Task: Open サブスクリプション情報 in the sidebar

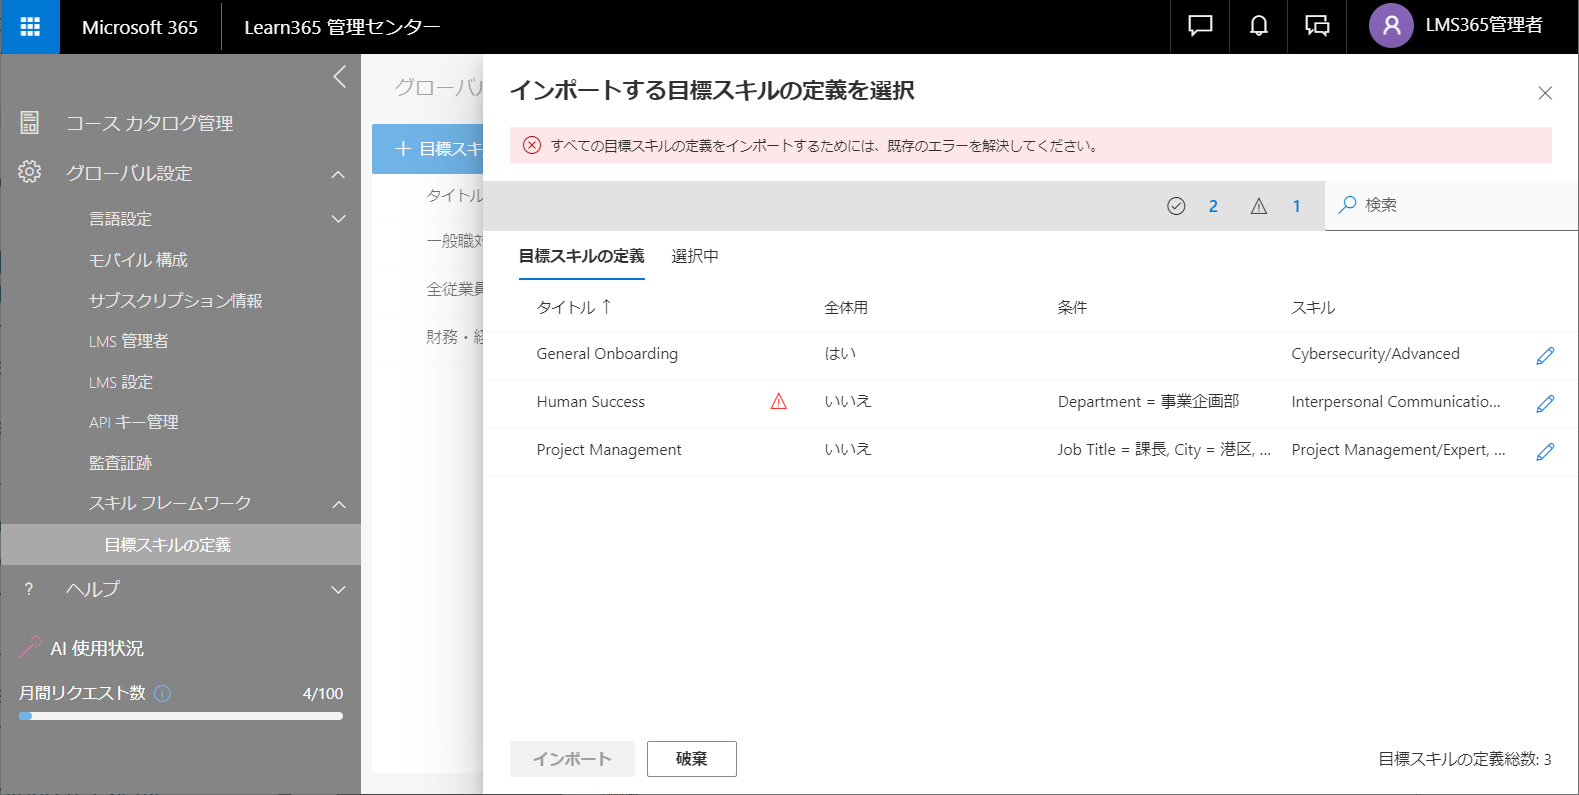Action: (x=175, y=301)
